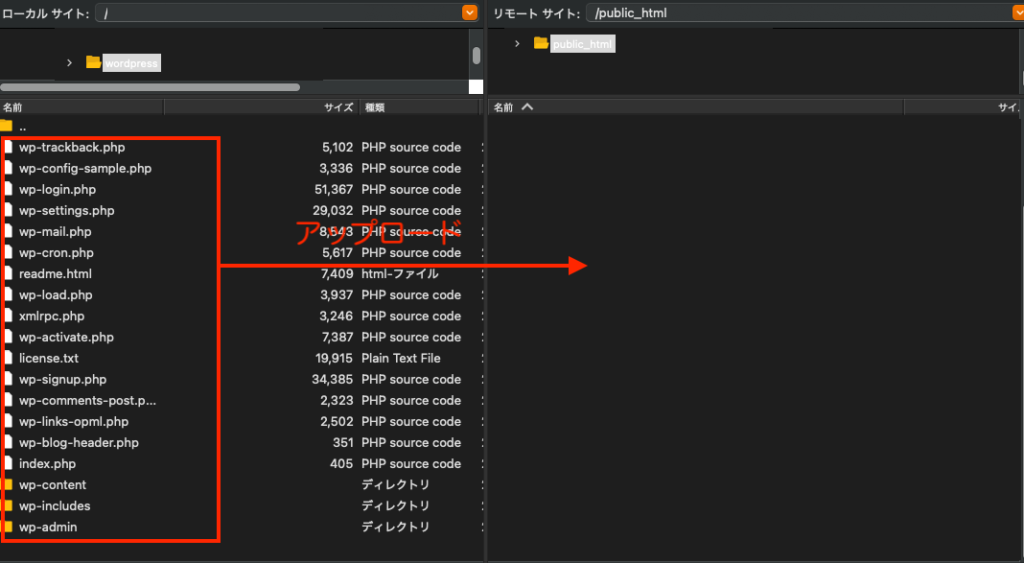Sort remote files by 名前 column header
This screenshot has width=1024, height=563.
click(504, 107)
